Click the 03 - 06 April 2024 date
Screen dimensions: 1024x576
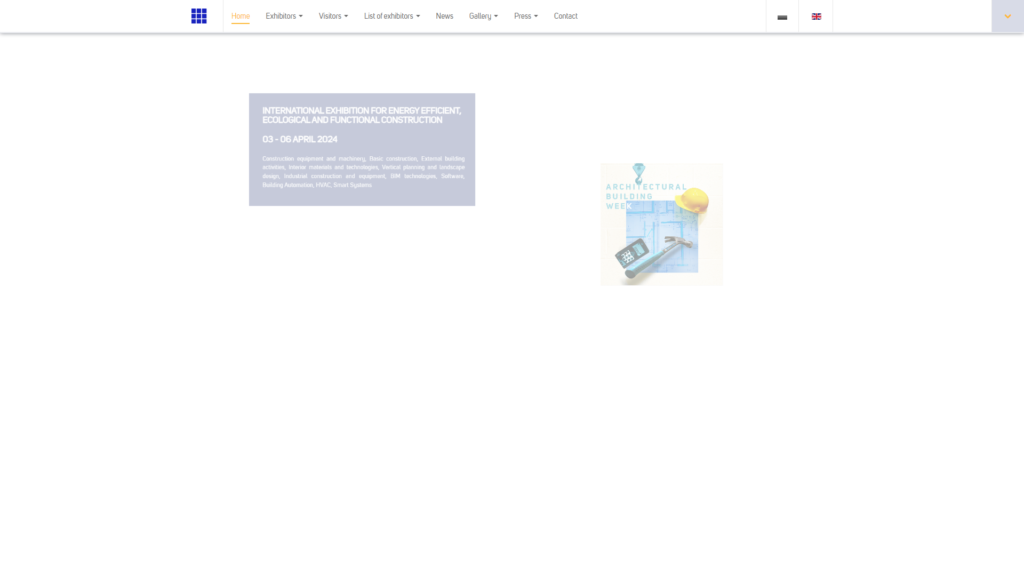[300, 139]
